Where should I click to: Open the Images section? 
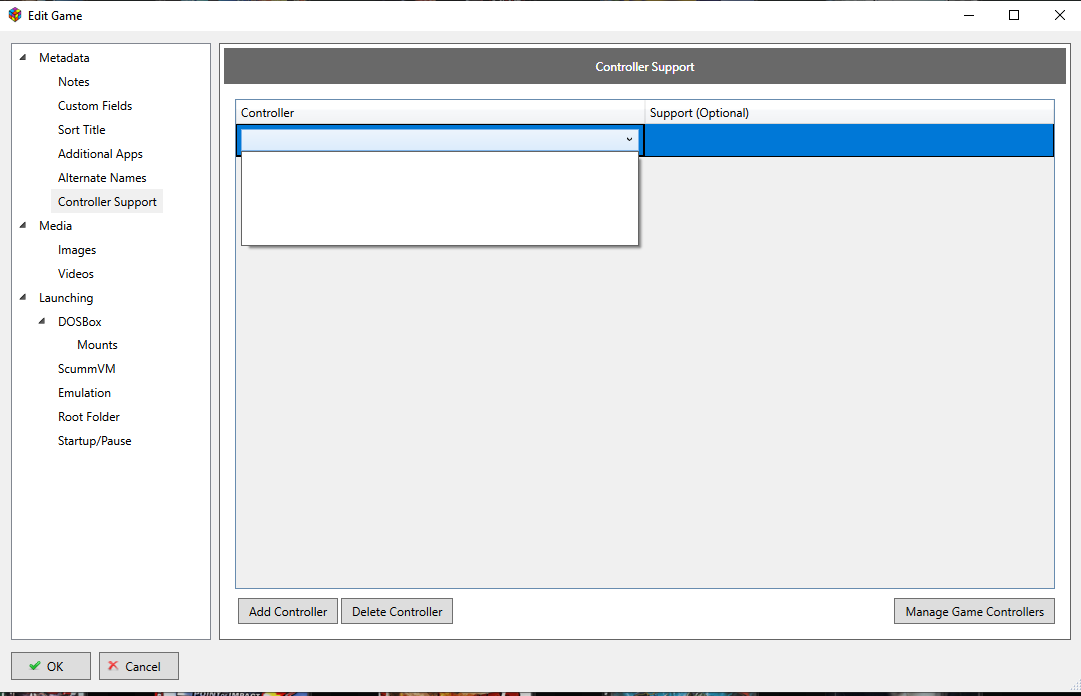77,250
